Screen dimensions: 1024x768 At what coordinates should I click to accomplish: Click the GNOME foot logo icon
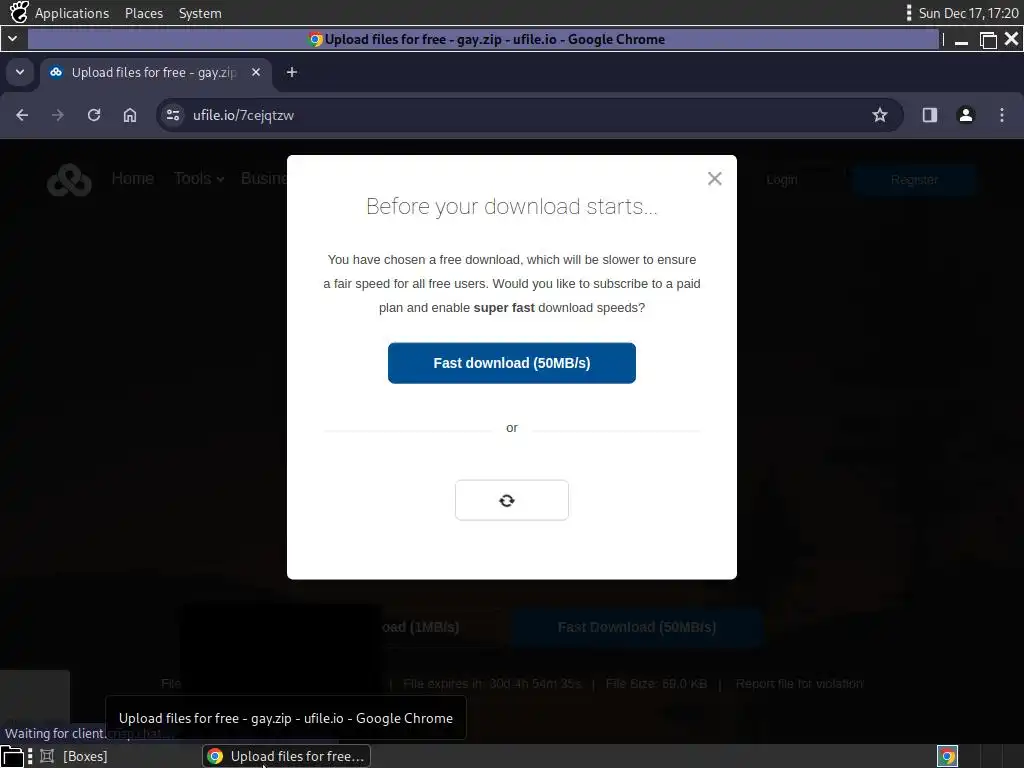tap(19, 12)
